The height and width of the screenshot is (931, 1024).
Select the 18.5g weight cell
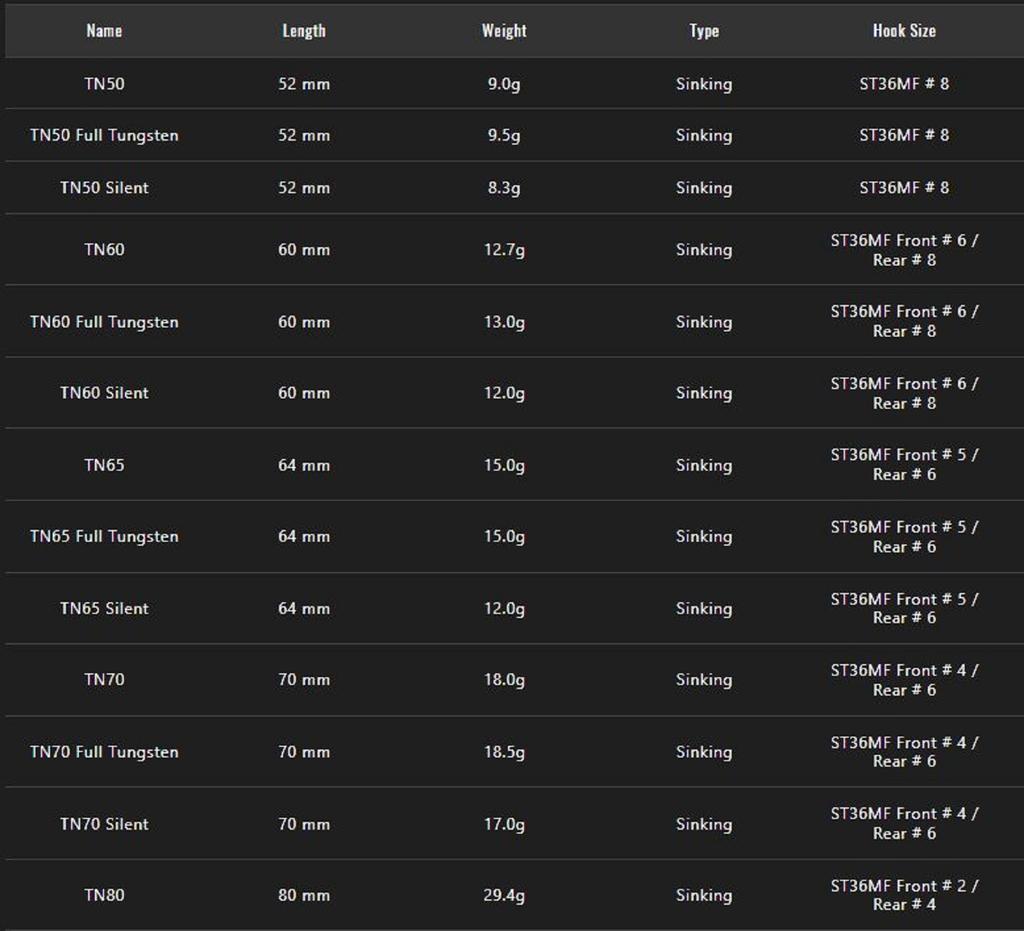coord(504,752)
